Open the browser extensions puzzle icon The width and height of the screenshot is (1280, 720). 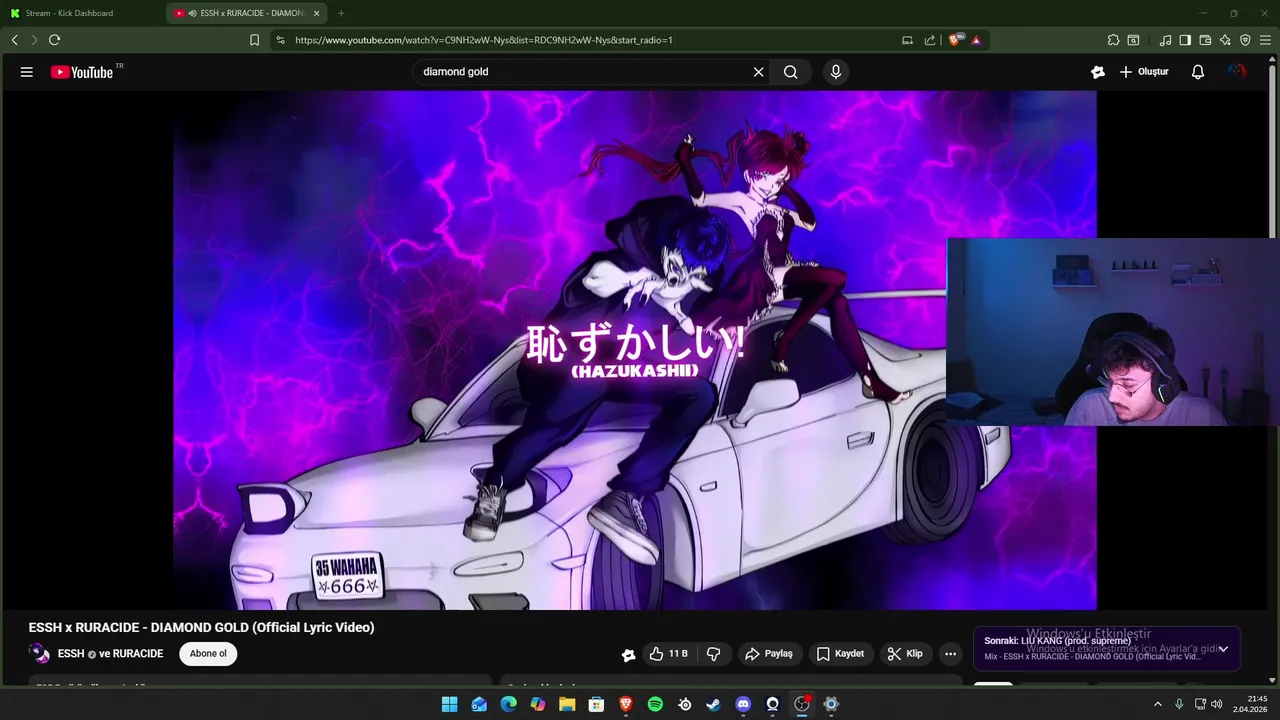click(1113, 40)
